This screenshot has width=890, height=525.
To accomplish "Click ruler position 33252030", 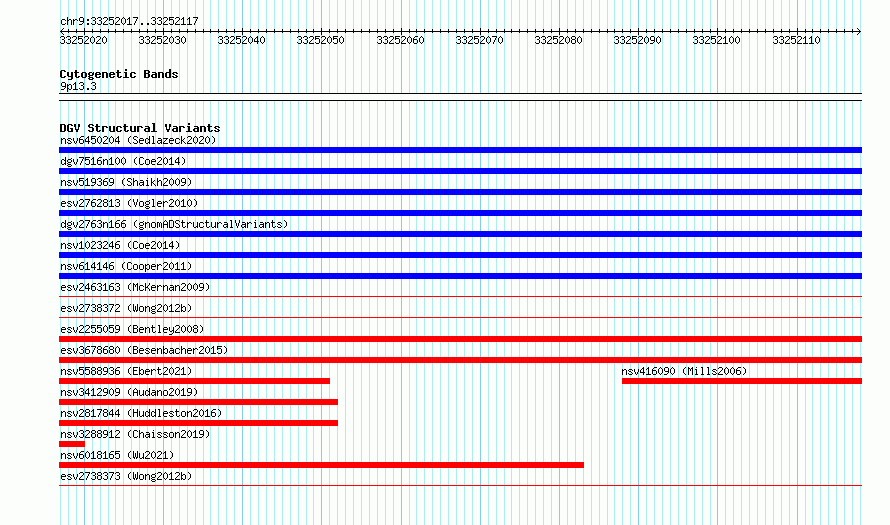I will tap(162, 40).
